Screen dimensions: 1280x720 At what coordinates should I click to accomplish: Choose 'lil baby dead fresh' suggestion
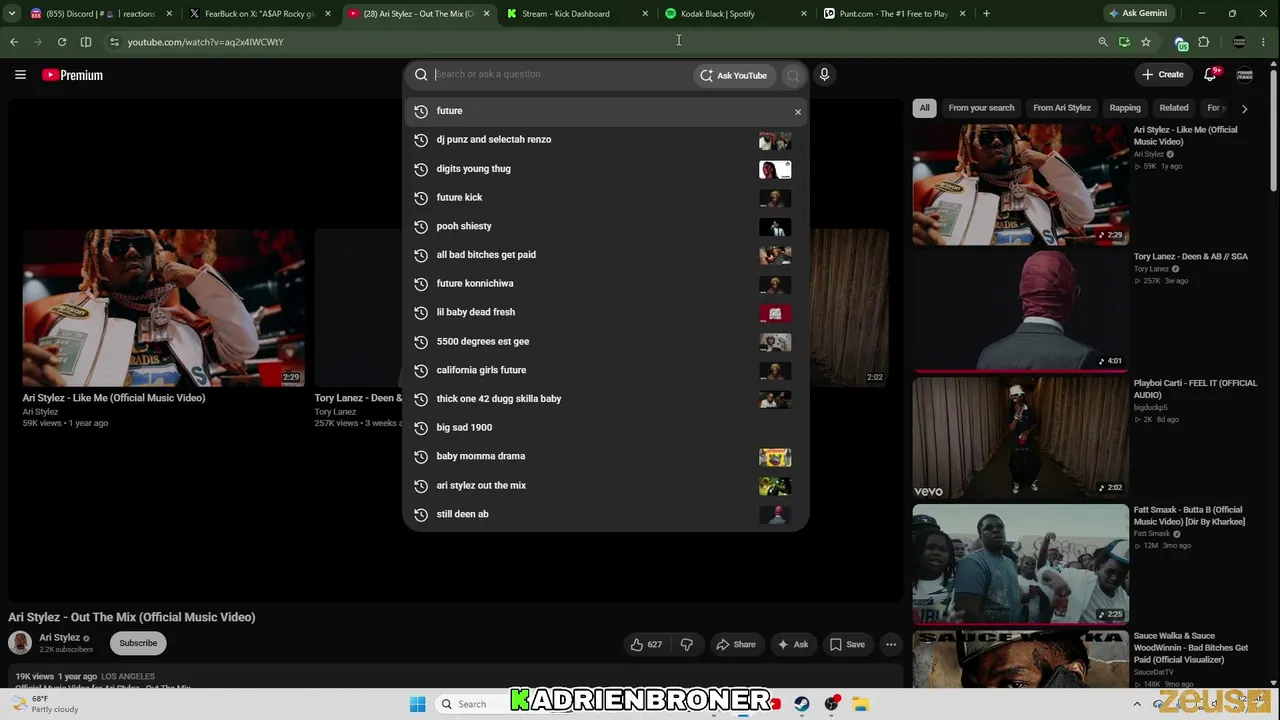tap(606, 312)
